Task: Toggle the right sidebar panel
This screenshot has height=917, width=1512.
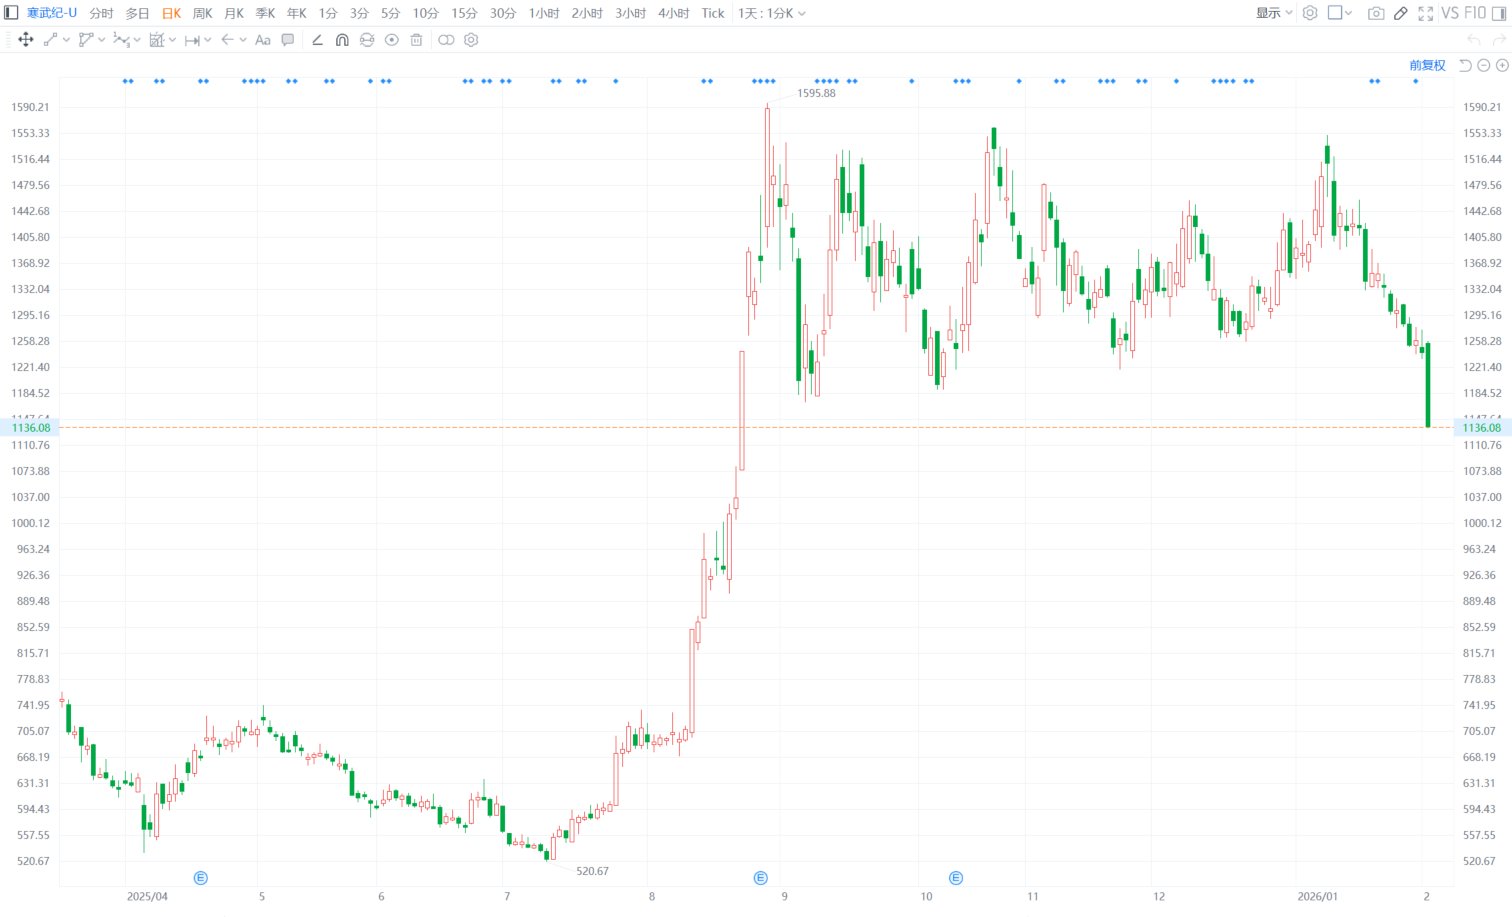Action: pos(1499,13)
